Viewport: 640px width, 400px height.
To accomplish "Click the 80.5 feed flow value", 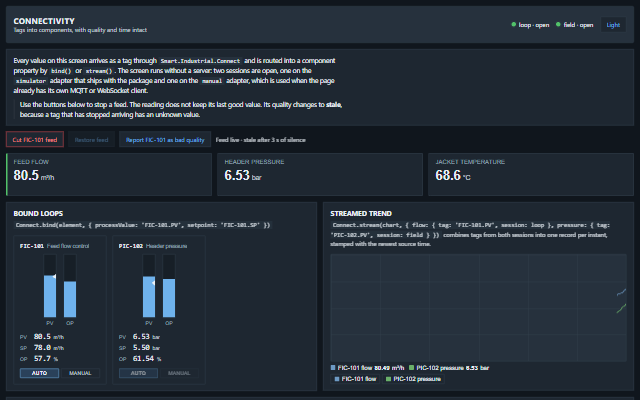I will [26, 175].
